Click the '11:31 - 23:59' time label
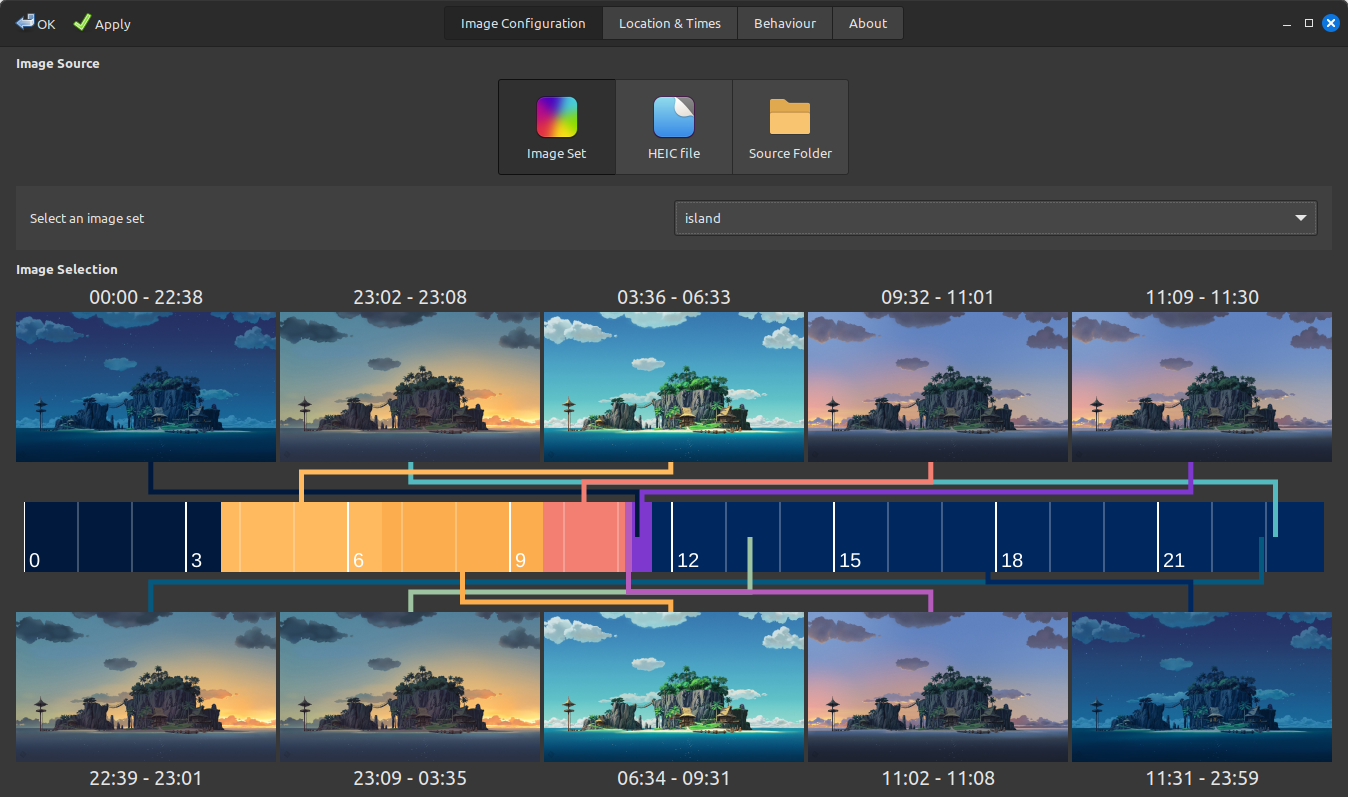The width and height of the screenshot is (1348, 797). 1202,777
